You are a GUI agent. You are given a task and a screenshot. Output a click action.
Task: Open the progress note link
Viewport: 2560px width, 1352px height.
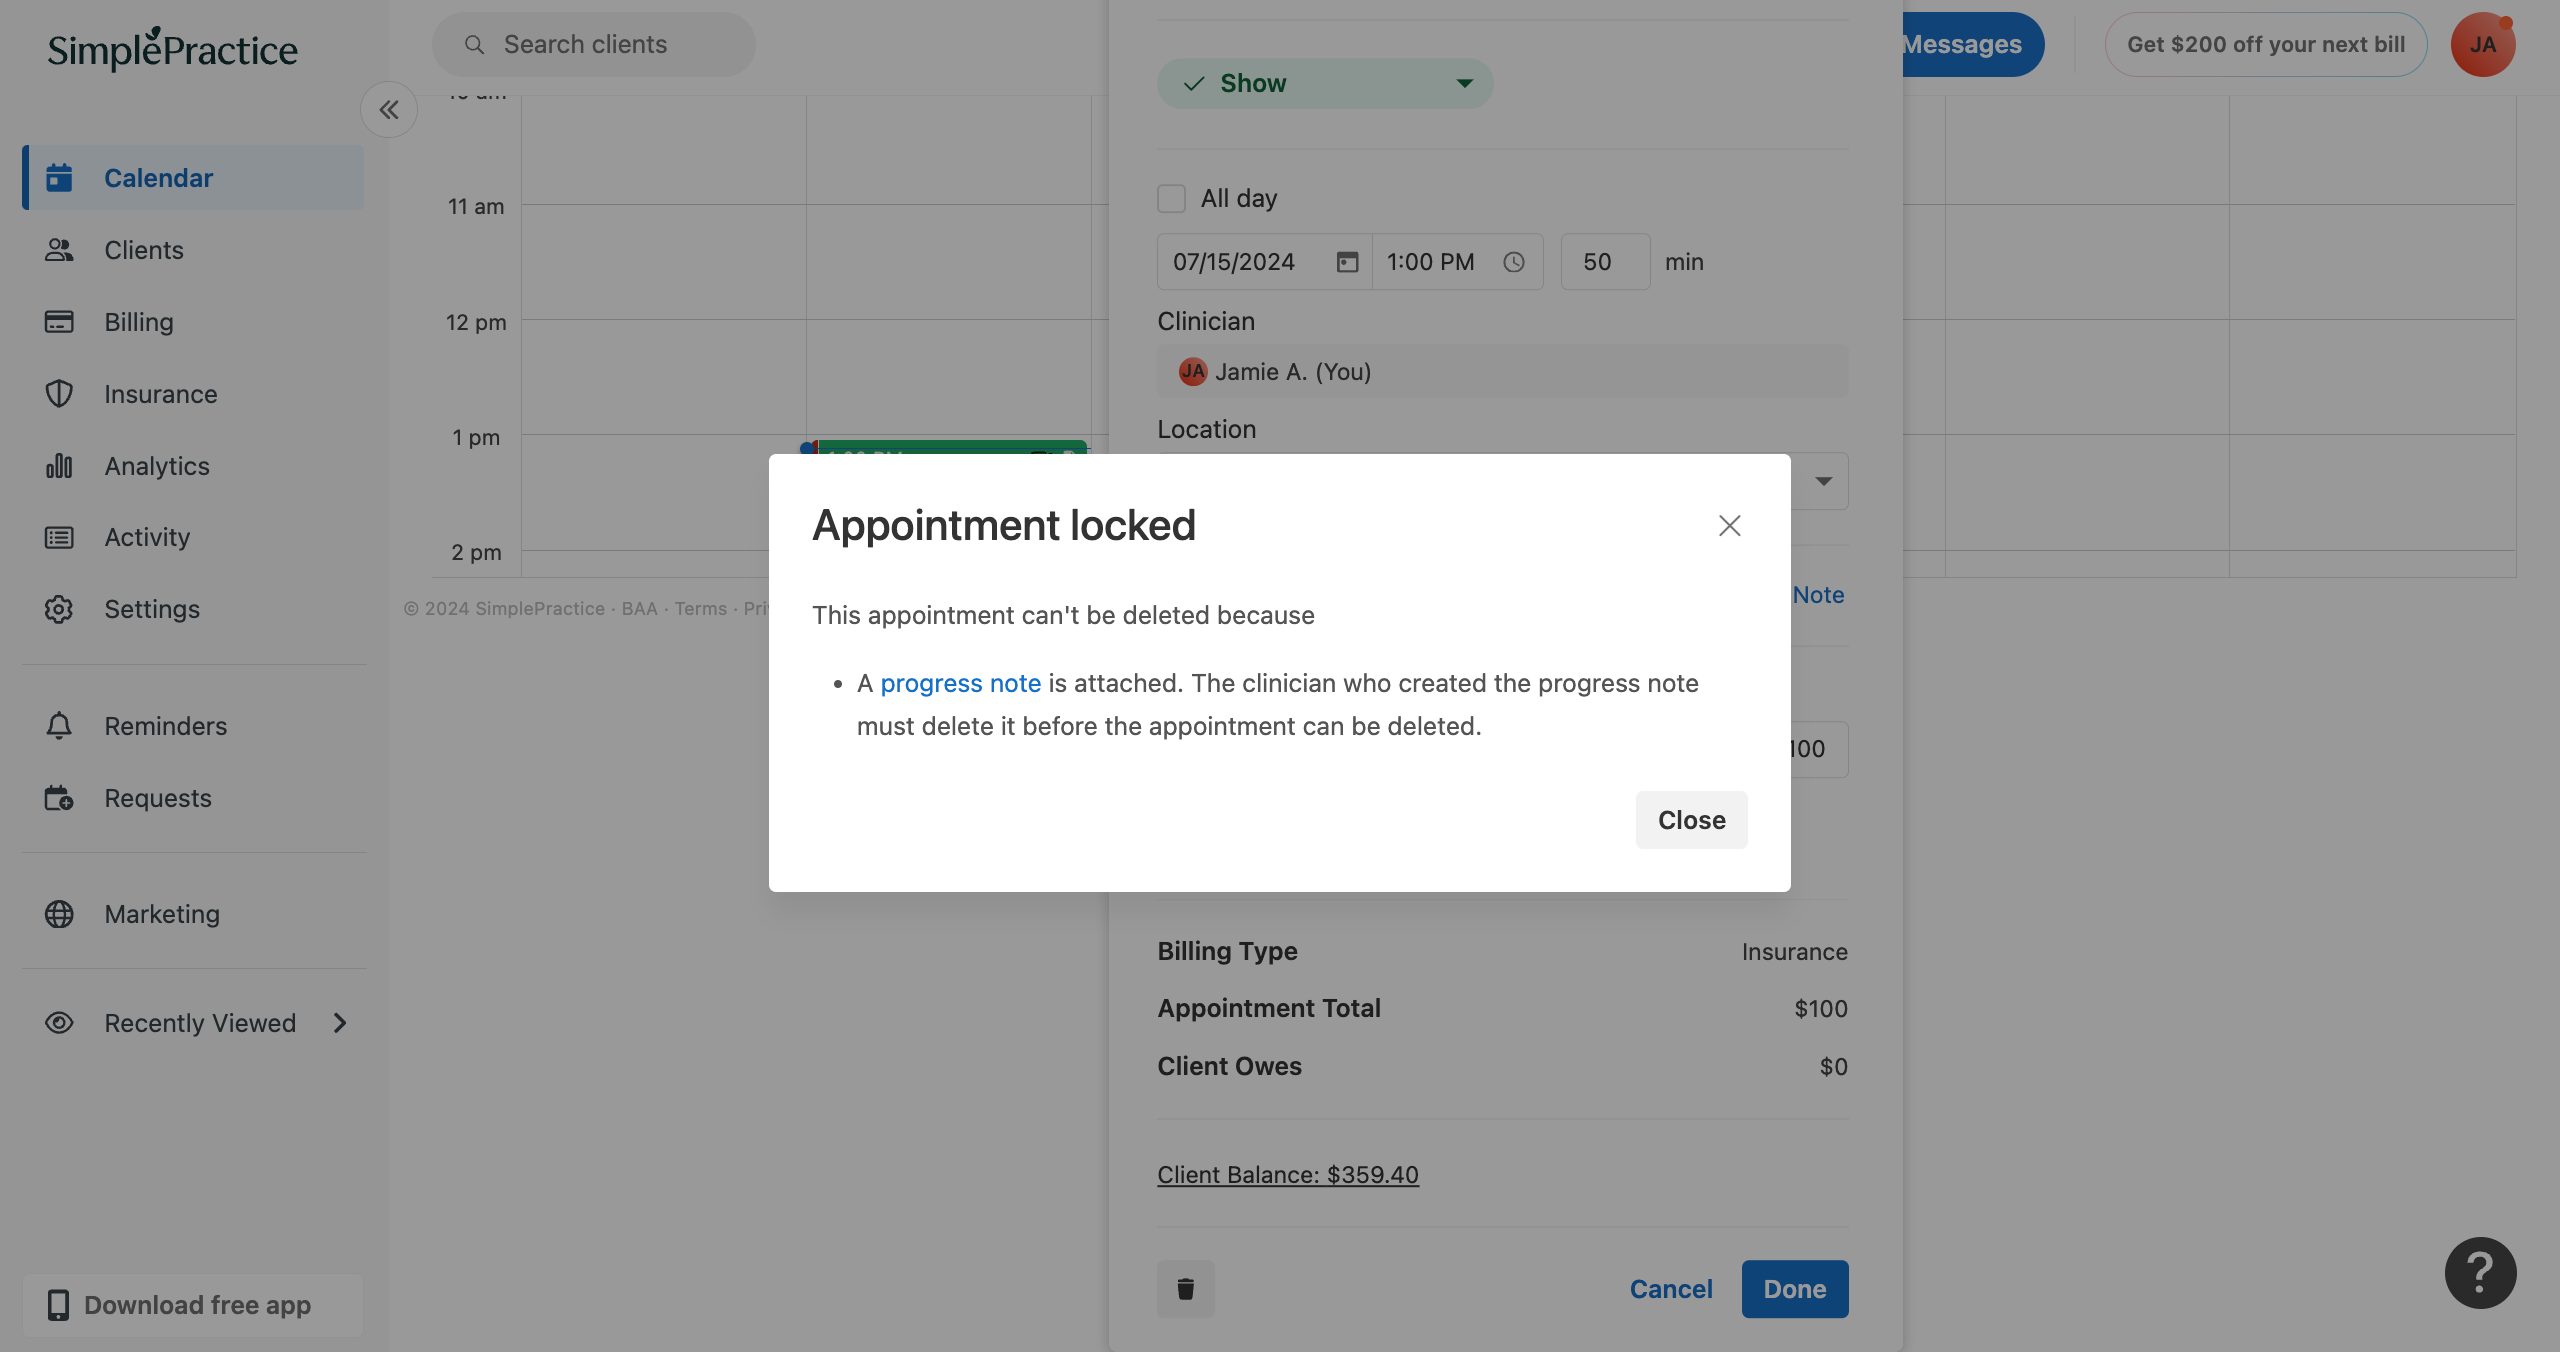coord(960,683)
